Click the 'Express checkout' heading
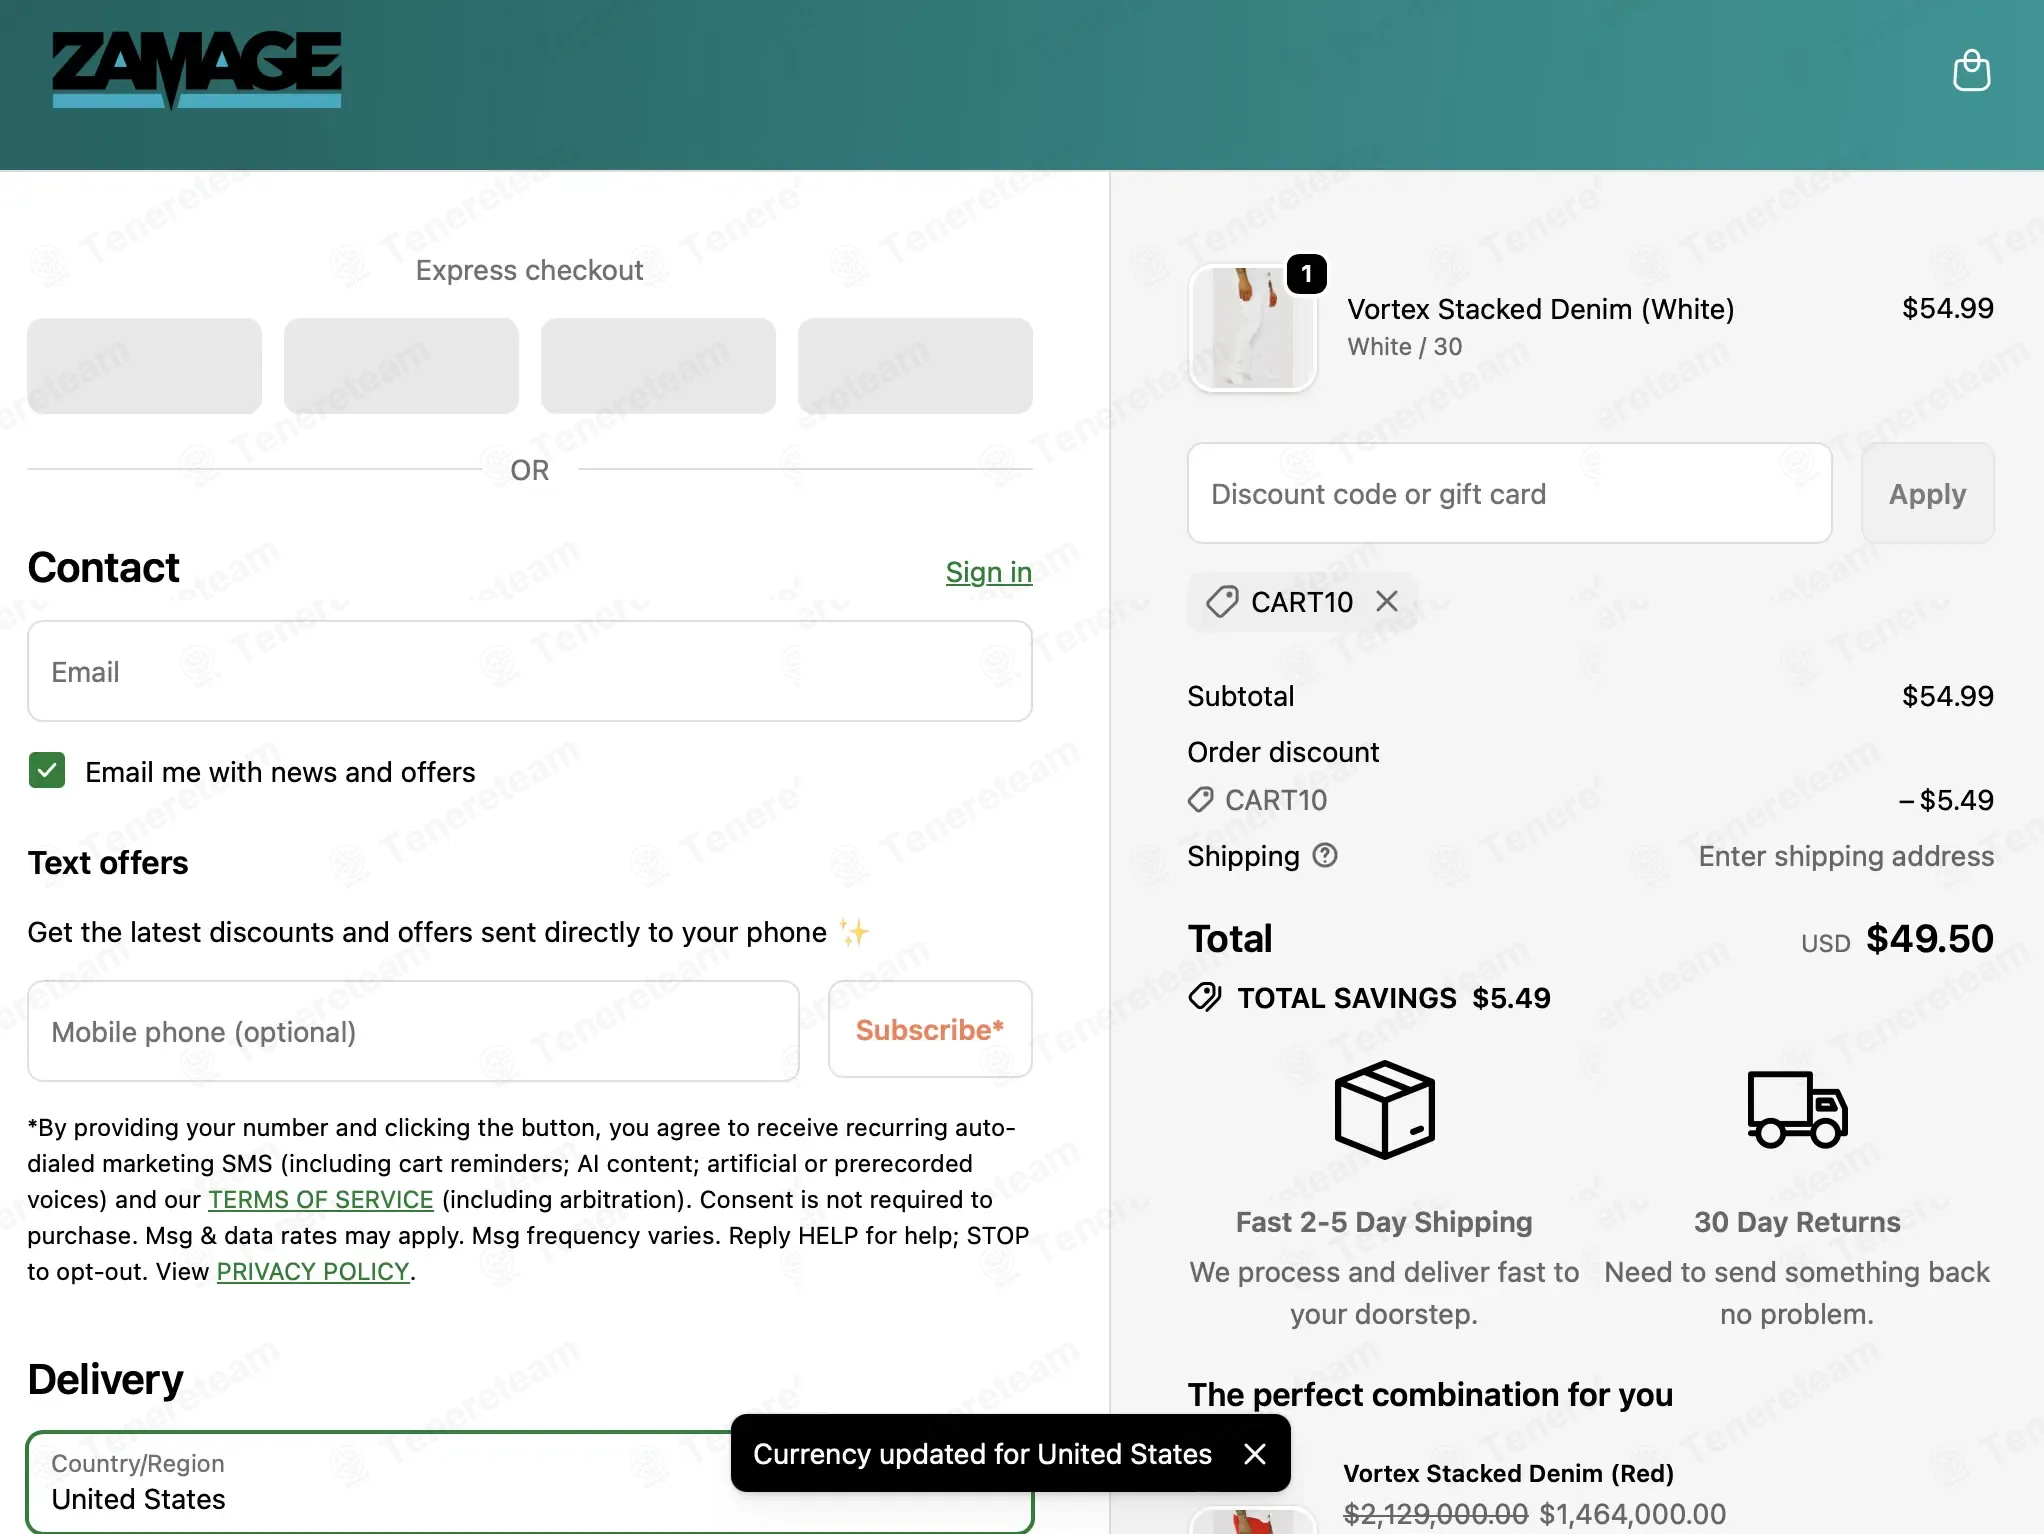The height and width of the screenshot is (1534, 2044). pyautogui.click(x=529, y=270)
